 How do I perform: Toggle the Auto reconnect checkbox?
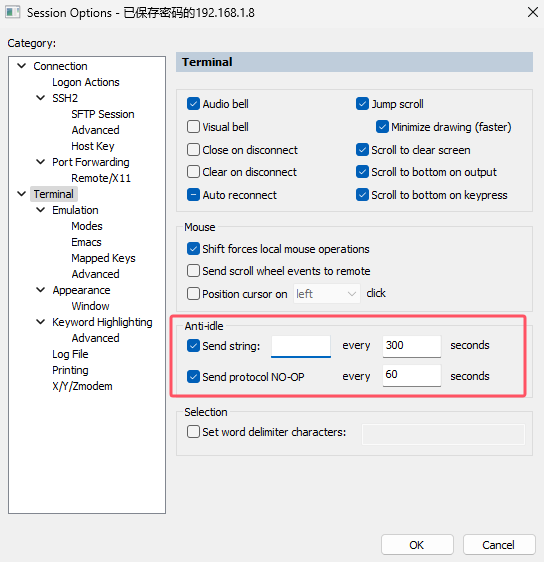tap(193, 195)
